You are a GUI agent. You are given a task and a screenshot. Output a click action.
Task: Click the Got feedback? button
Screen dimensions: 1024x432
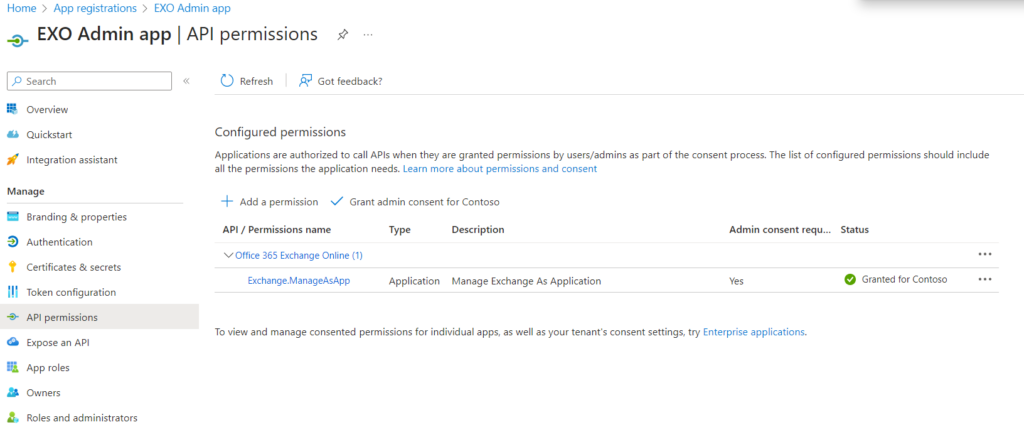(340, 81)
